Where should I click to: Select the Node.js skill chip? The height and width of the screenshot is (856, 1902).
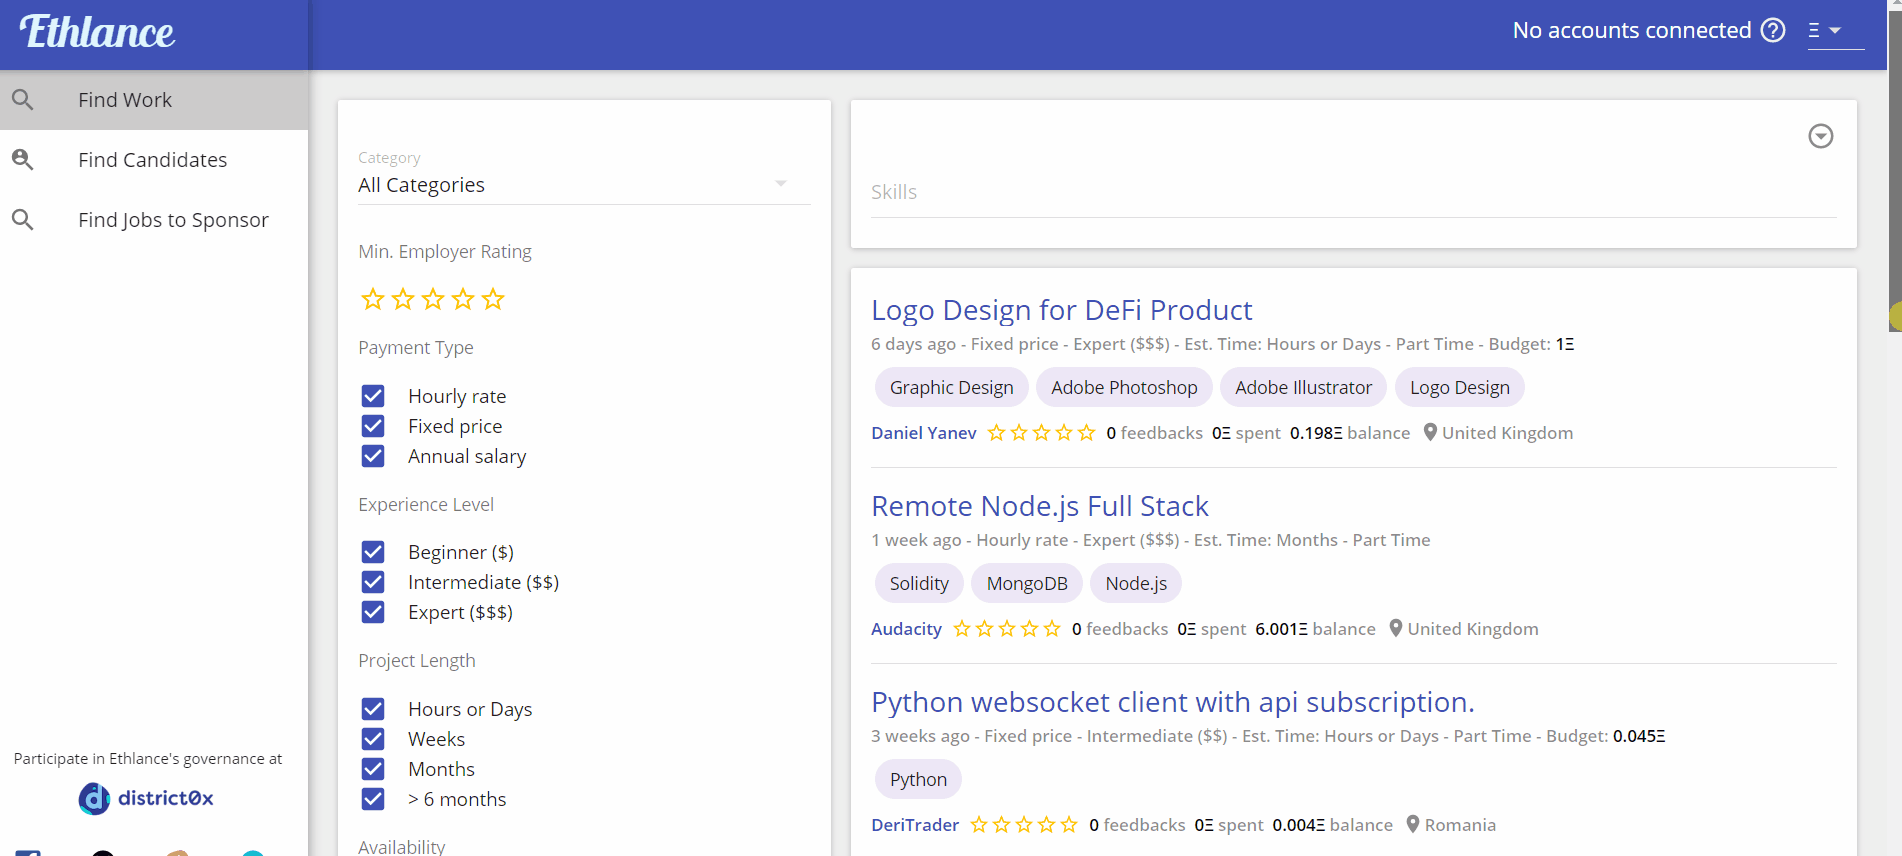coord(1136,584)
